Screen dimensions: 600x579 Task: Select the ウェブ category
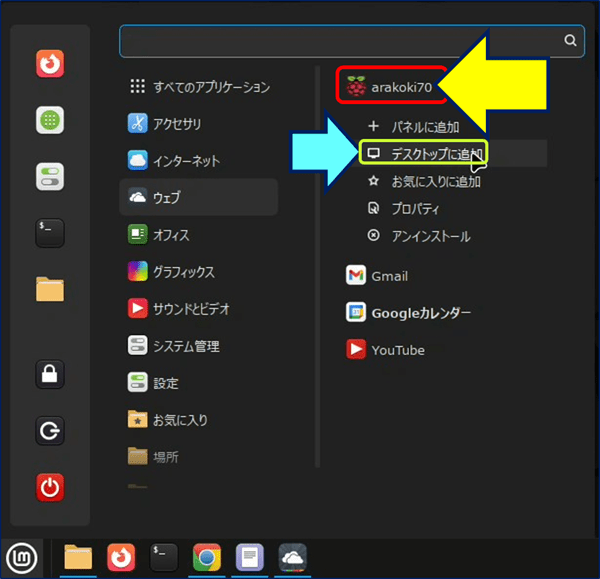click(x=199, y=197)
